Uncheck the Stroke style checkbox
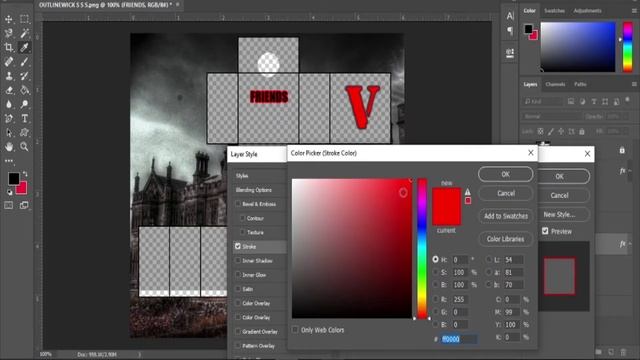Viewport: 640px width, 360px height. pos(238,246)
